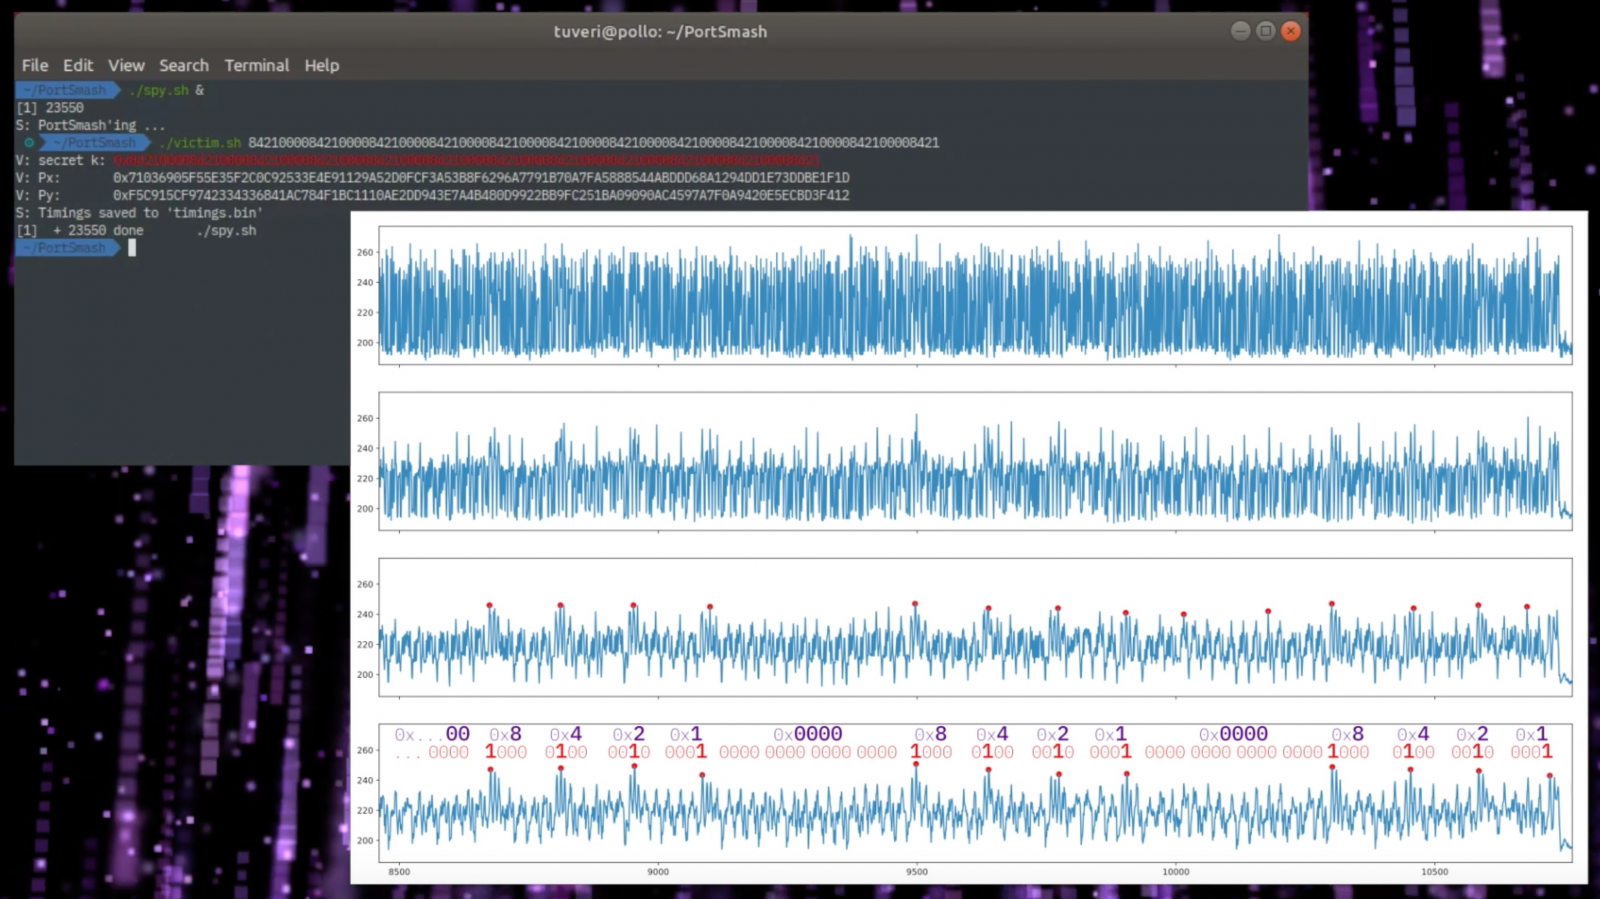Open the View menu in the terminal
1600x899 pixels.
pos(126,65)
